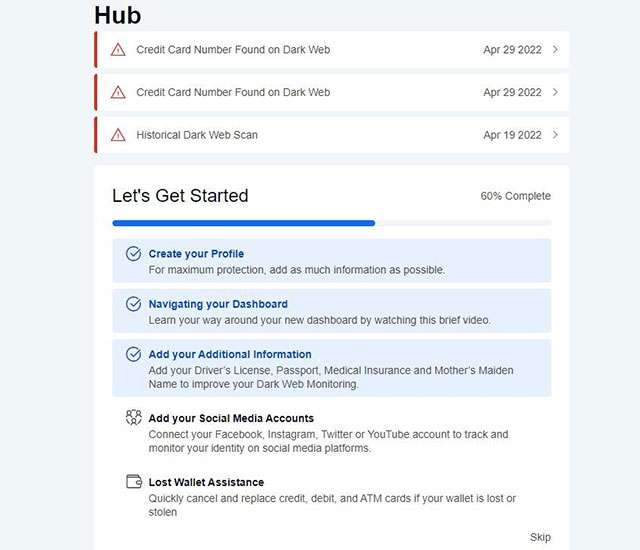Screen dimensions: 640x550
Task: Open the Historical Dark Web Scan alert text
Action: pyautogui.click(x=197, y=135)
